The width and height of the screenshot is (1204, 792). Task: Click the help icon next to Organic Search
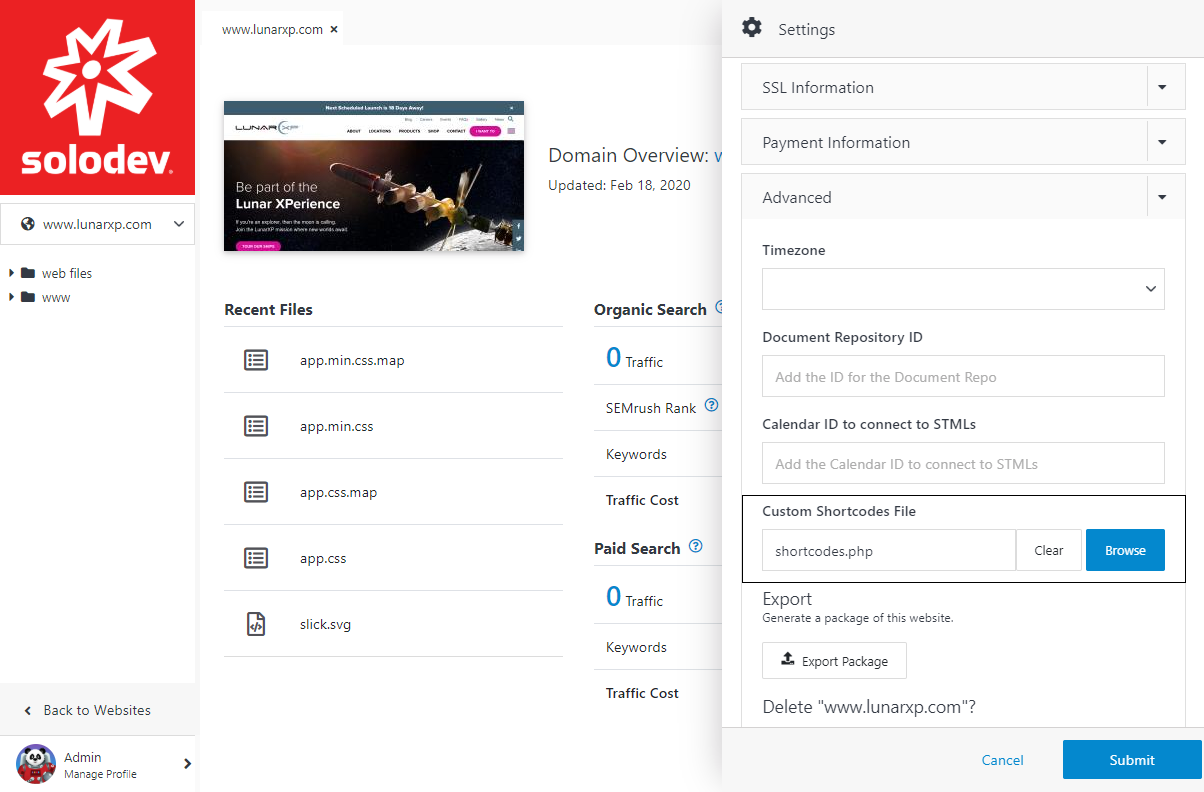click(718, 308)
